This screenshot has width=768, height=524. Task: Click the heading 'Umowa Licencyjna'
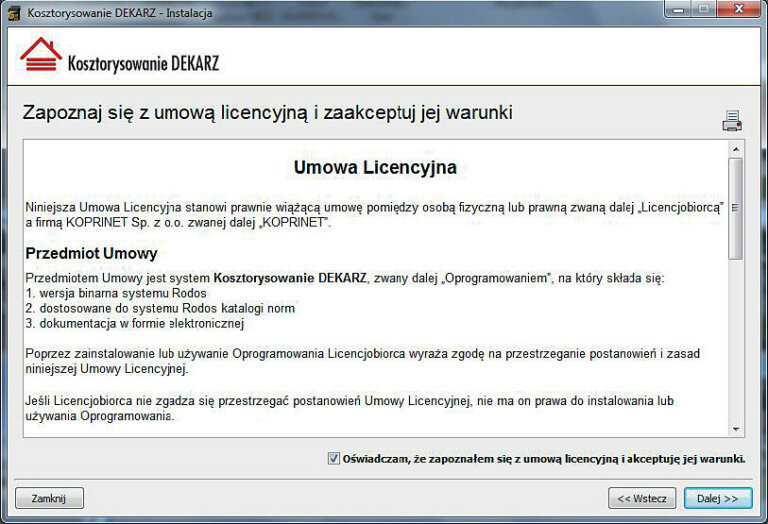click(x=375, y=167)
